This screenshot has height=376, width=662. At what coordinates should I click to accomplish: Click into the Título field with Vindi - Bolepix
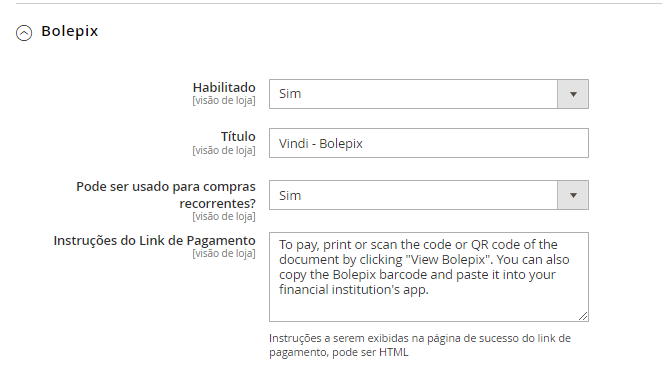point(429,143)
